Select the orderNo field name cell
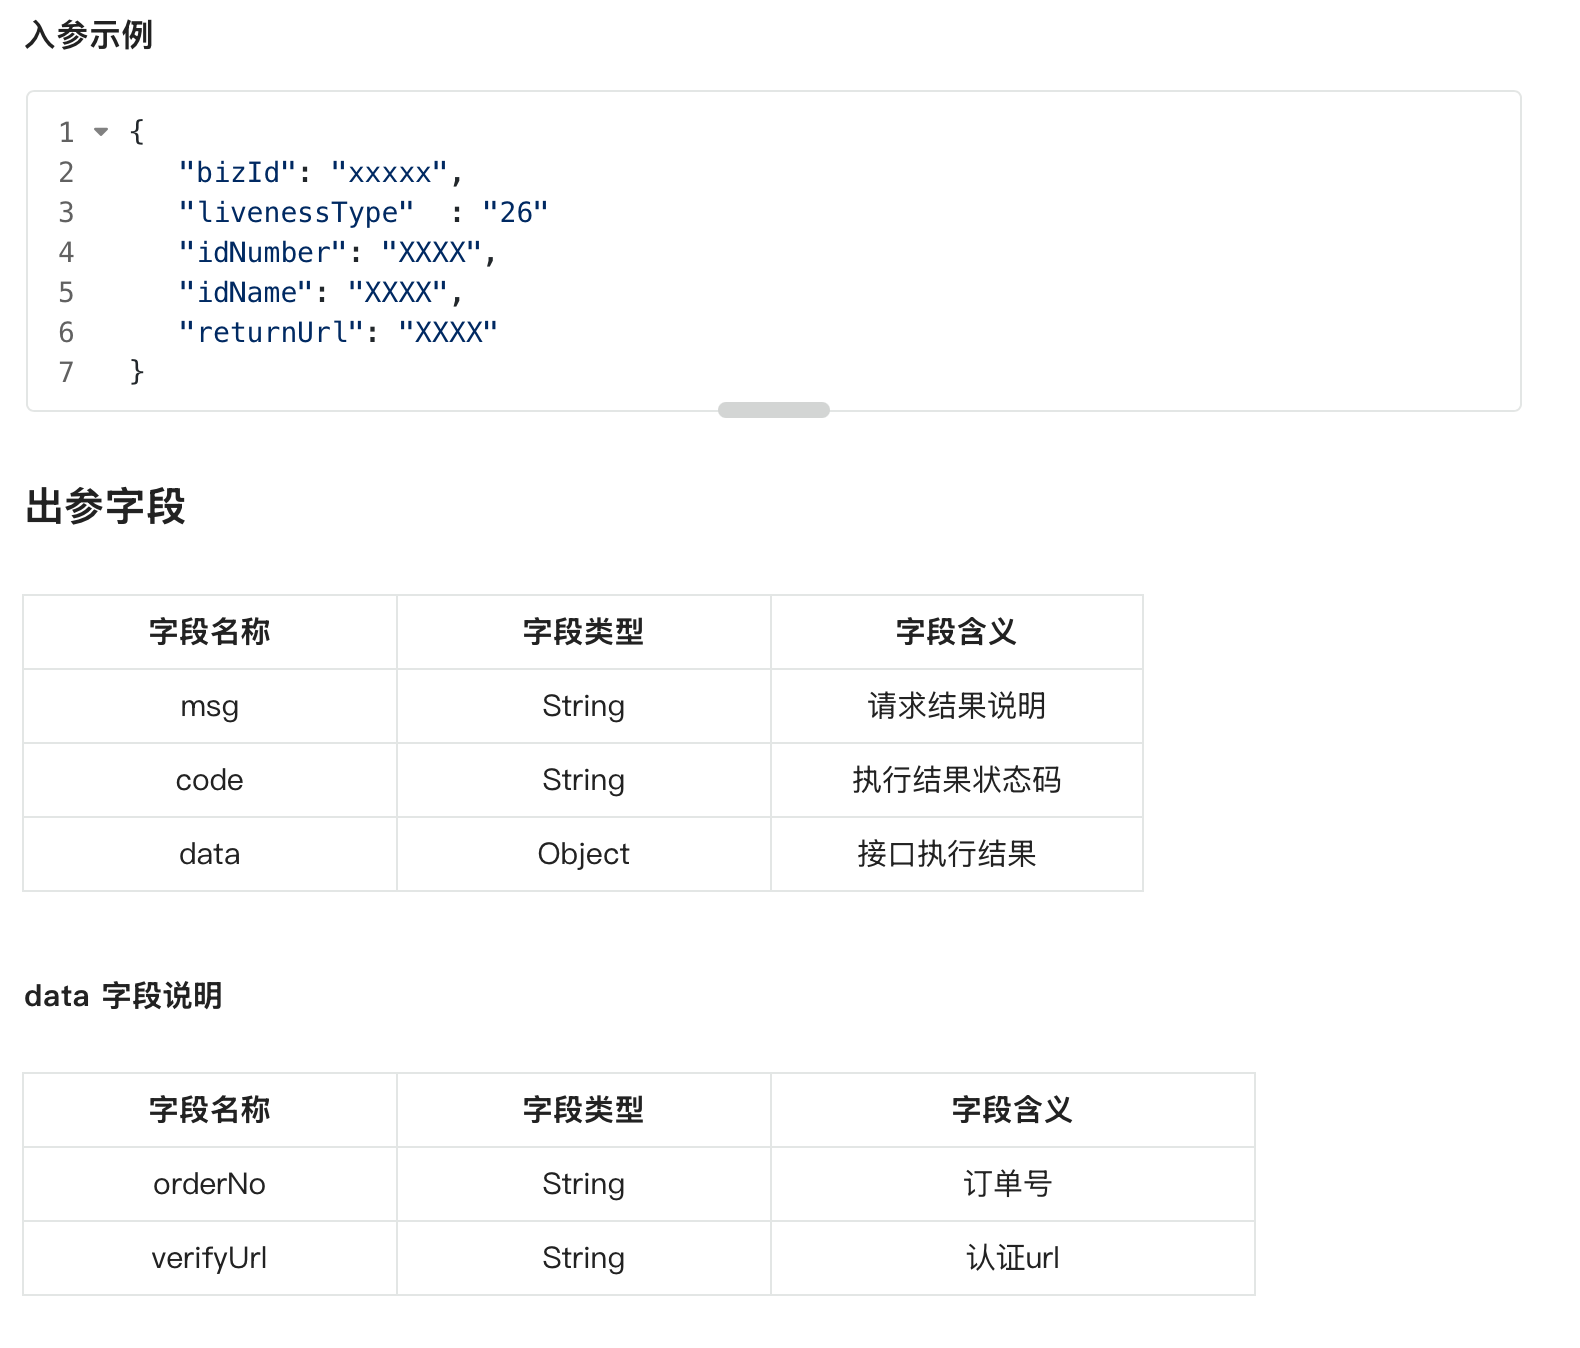Screen dimensions: 1580x1348 pos(210,1184)
